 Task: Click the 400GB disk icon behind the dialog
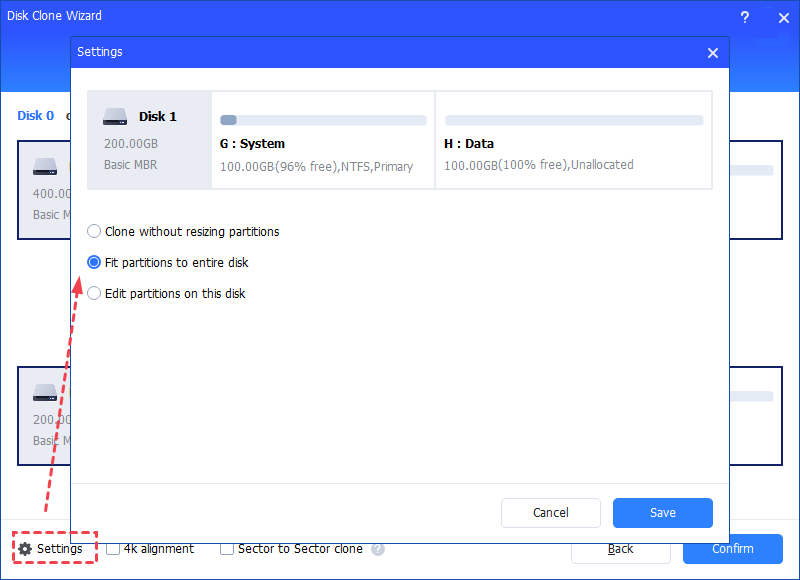pos(45,167)
